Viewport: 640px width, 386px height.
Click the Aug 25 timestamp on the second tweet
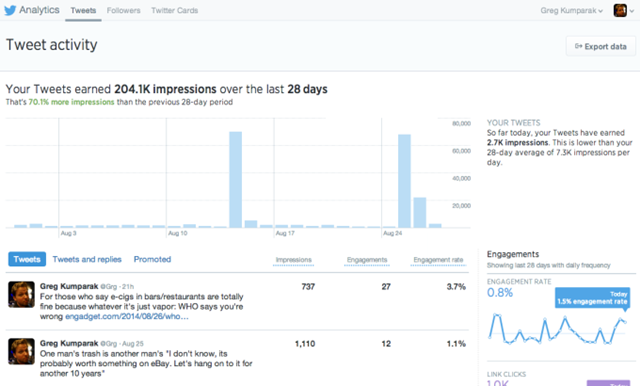pyautogui.click(x=133, y=344)
